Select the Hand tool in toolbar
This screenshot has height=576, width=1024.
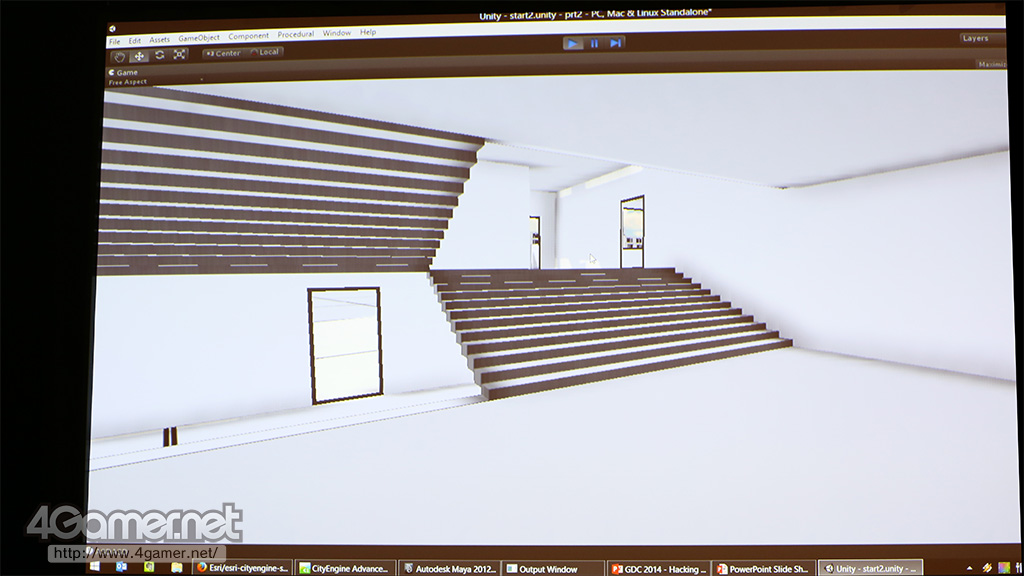(118, 55)
